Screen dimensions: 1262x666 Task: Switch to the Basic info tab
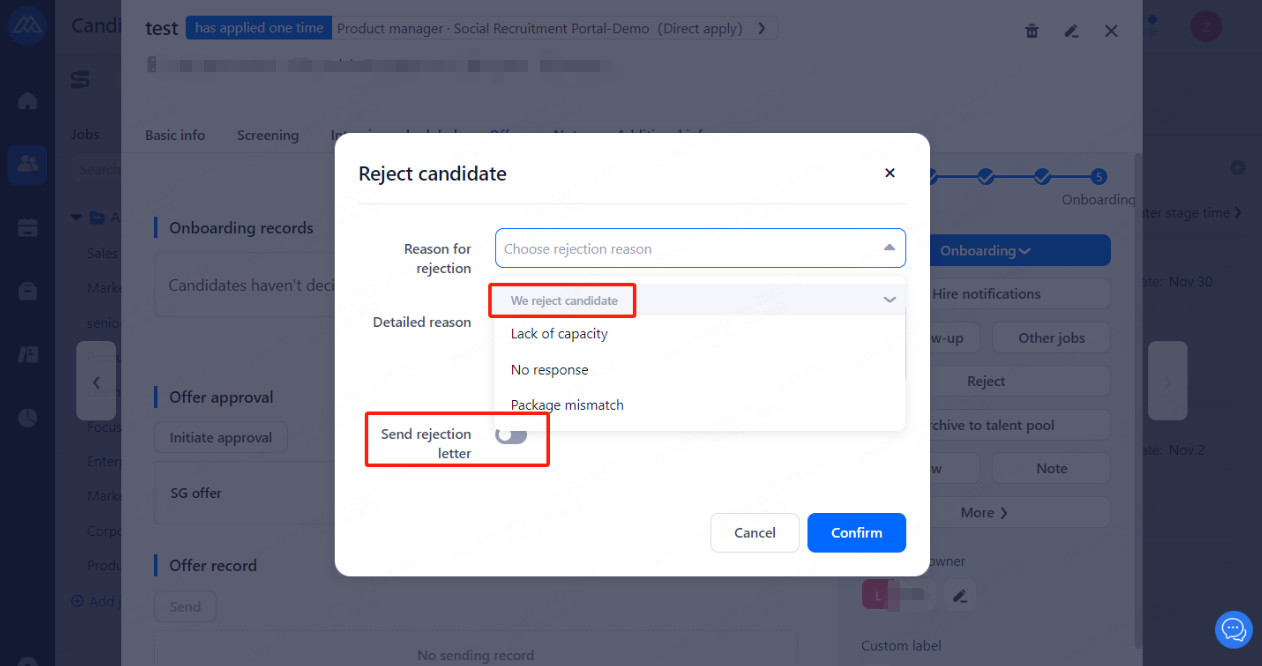pyautogui.click(x=175, y=135)
